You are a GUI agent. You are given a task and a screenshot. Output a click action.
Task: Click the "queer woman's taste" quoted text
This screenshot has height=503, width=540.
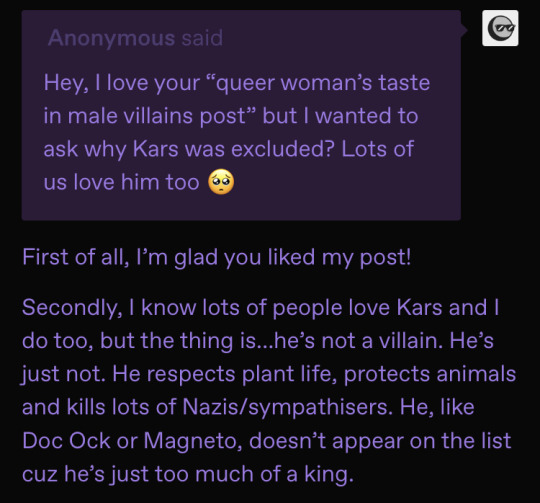tap(323, 83)
